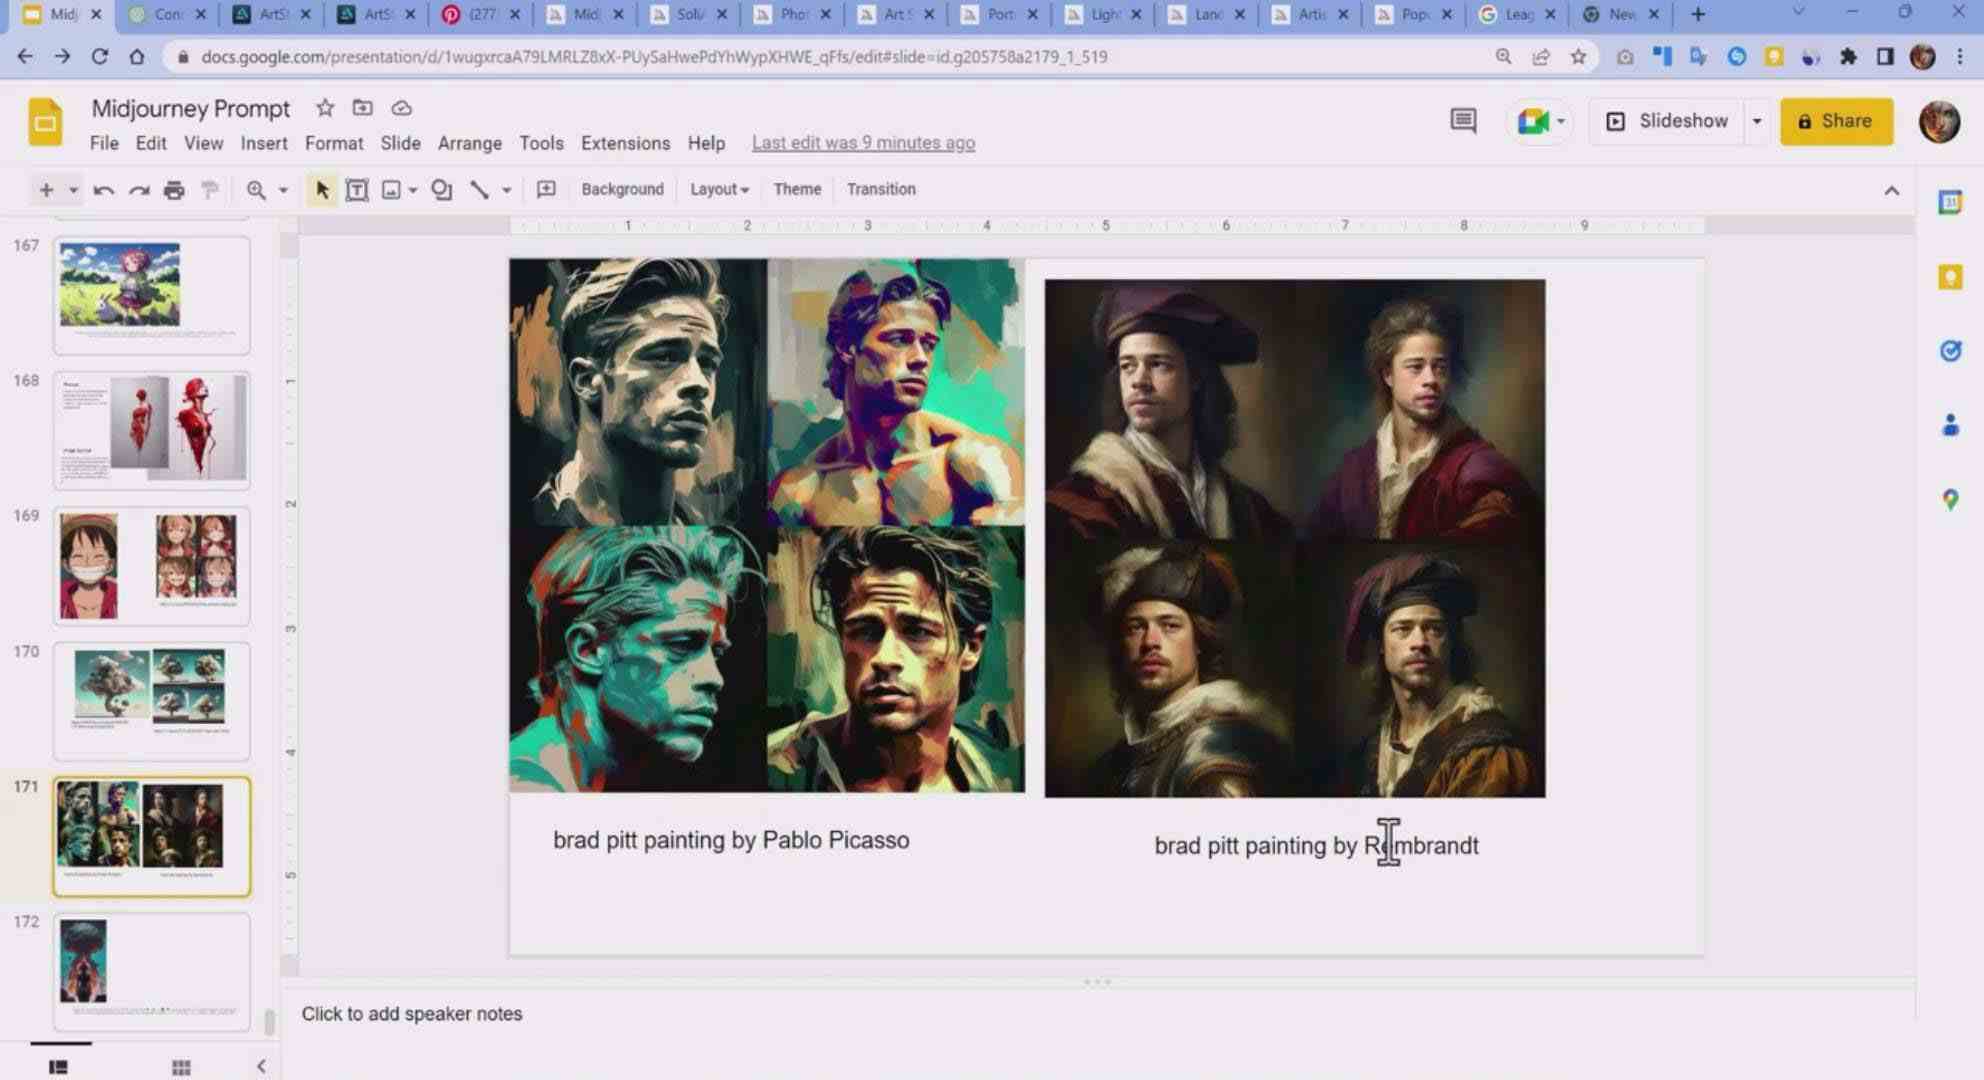Open the Layout dropdown
The image size is (1984, 1080).
point(719,189)
